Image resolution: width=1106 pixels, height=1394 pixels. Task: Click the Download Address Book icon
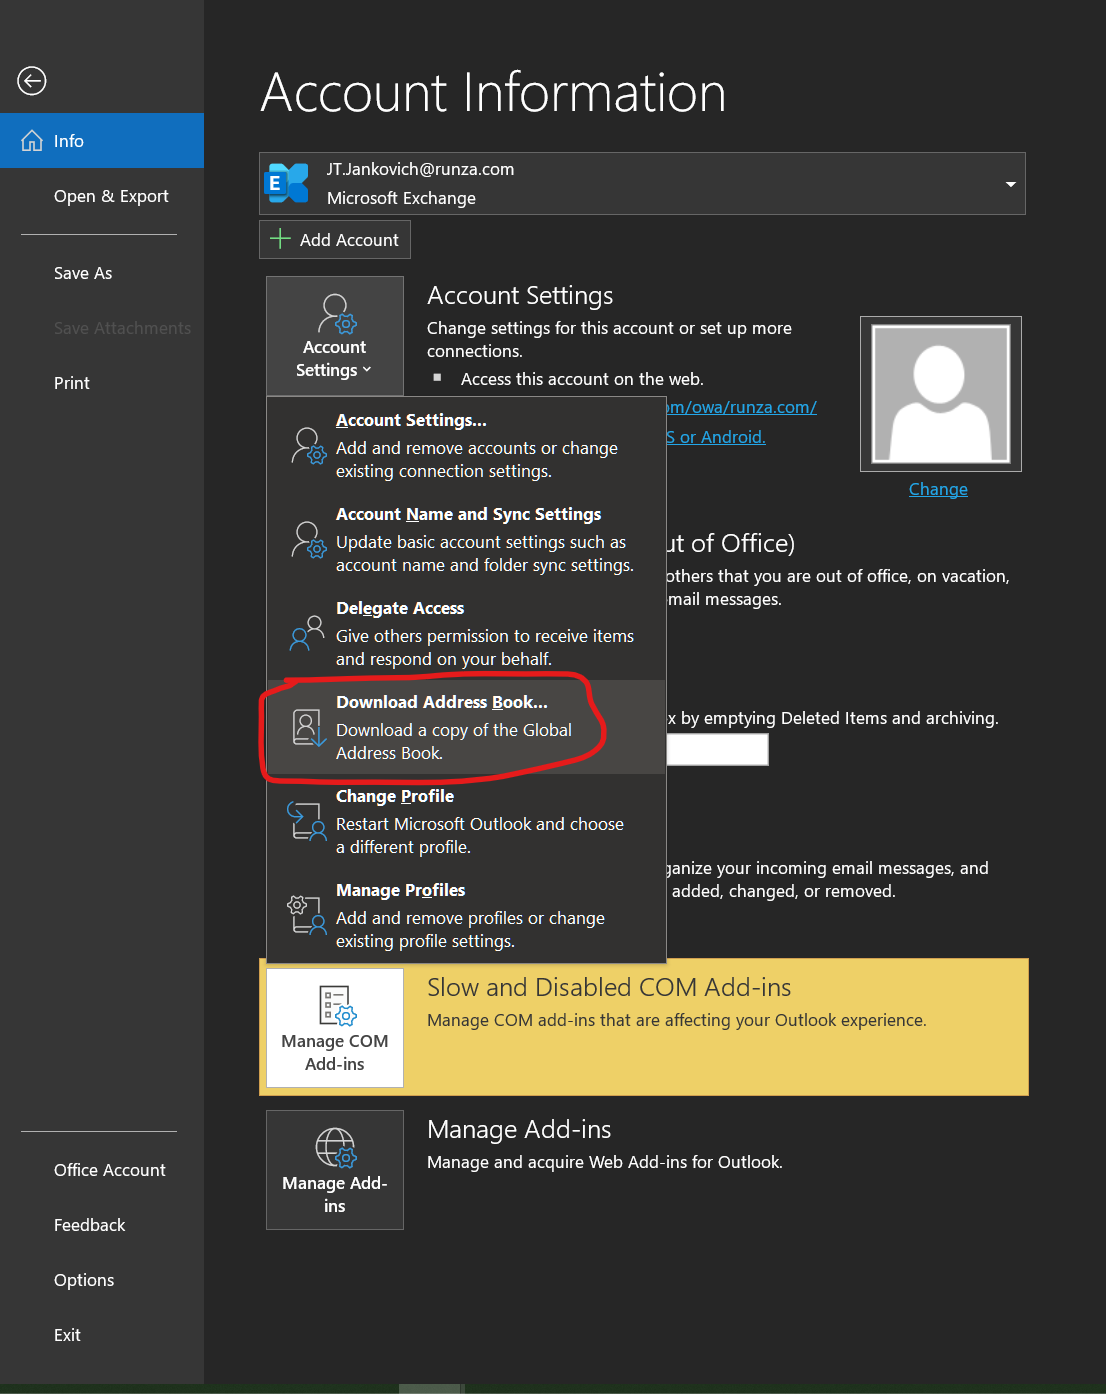tap(309, 728)
